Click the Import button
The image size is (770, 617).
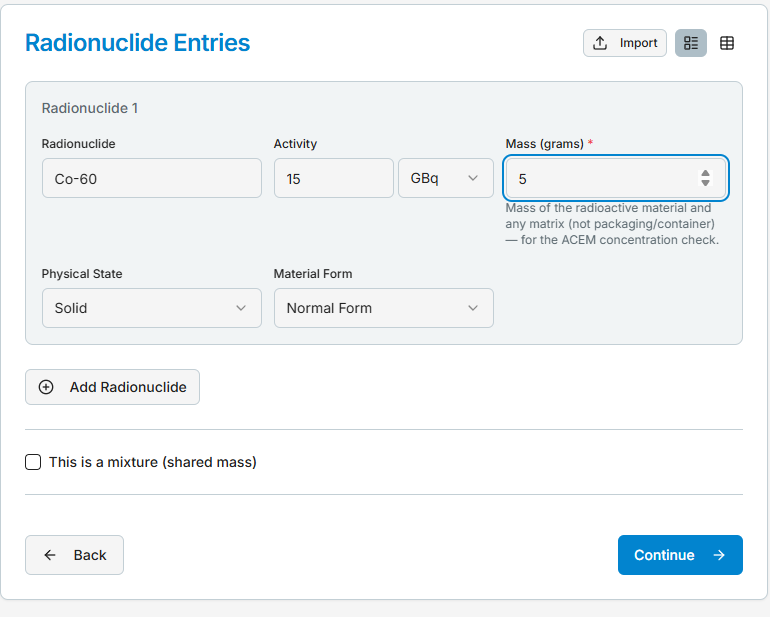tap(625, 43)
